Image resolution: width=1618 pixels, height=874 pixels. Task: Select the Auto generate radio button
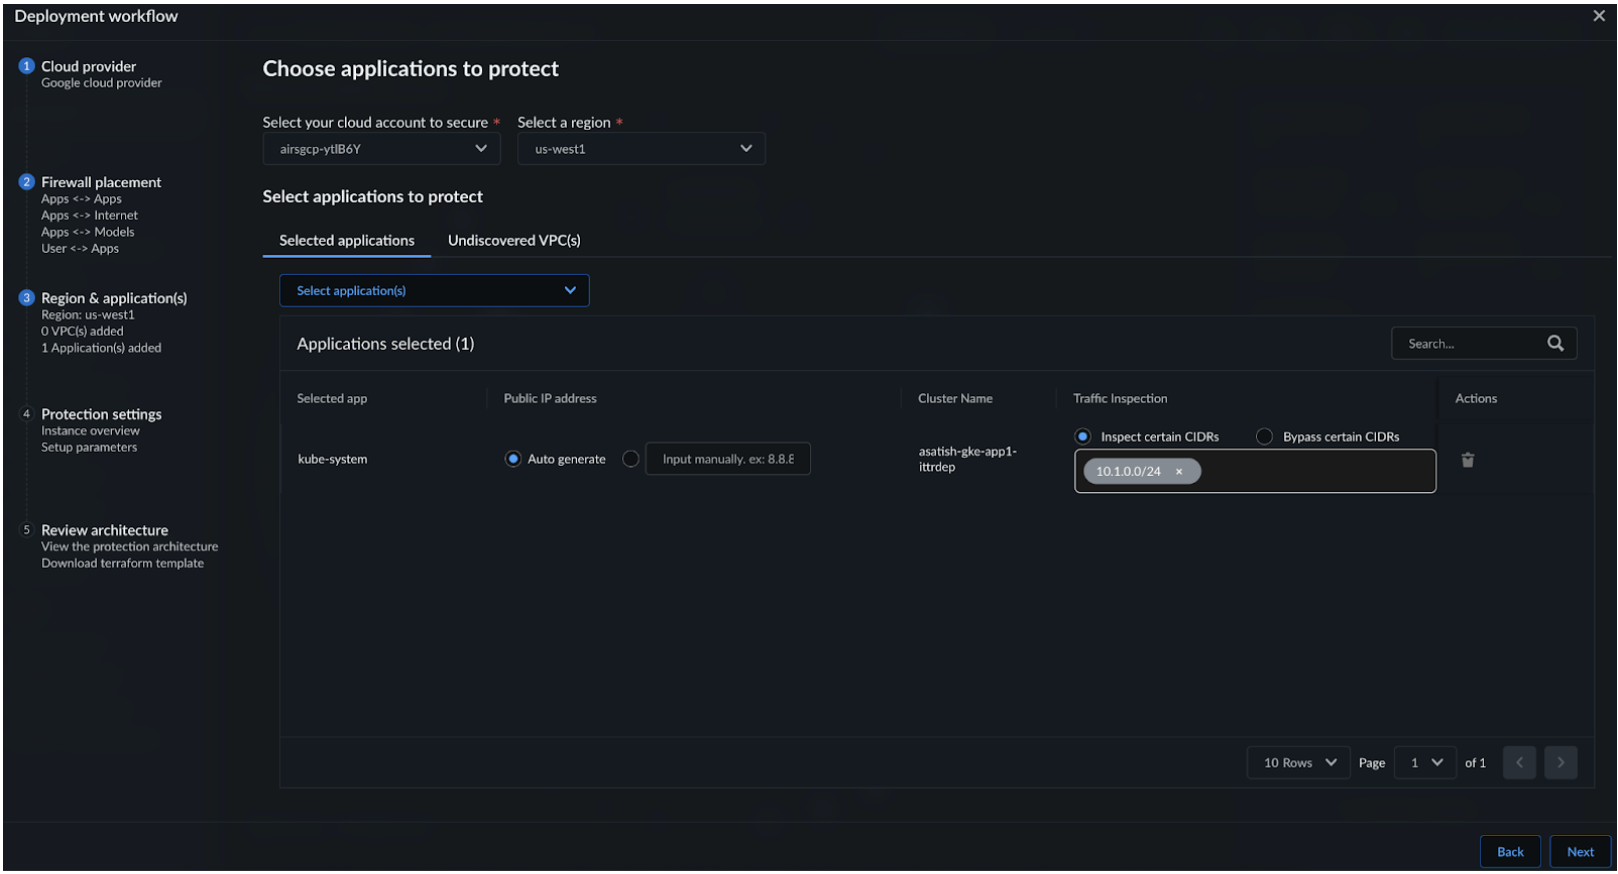coord(513,459)
